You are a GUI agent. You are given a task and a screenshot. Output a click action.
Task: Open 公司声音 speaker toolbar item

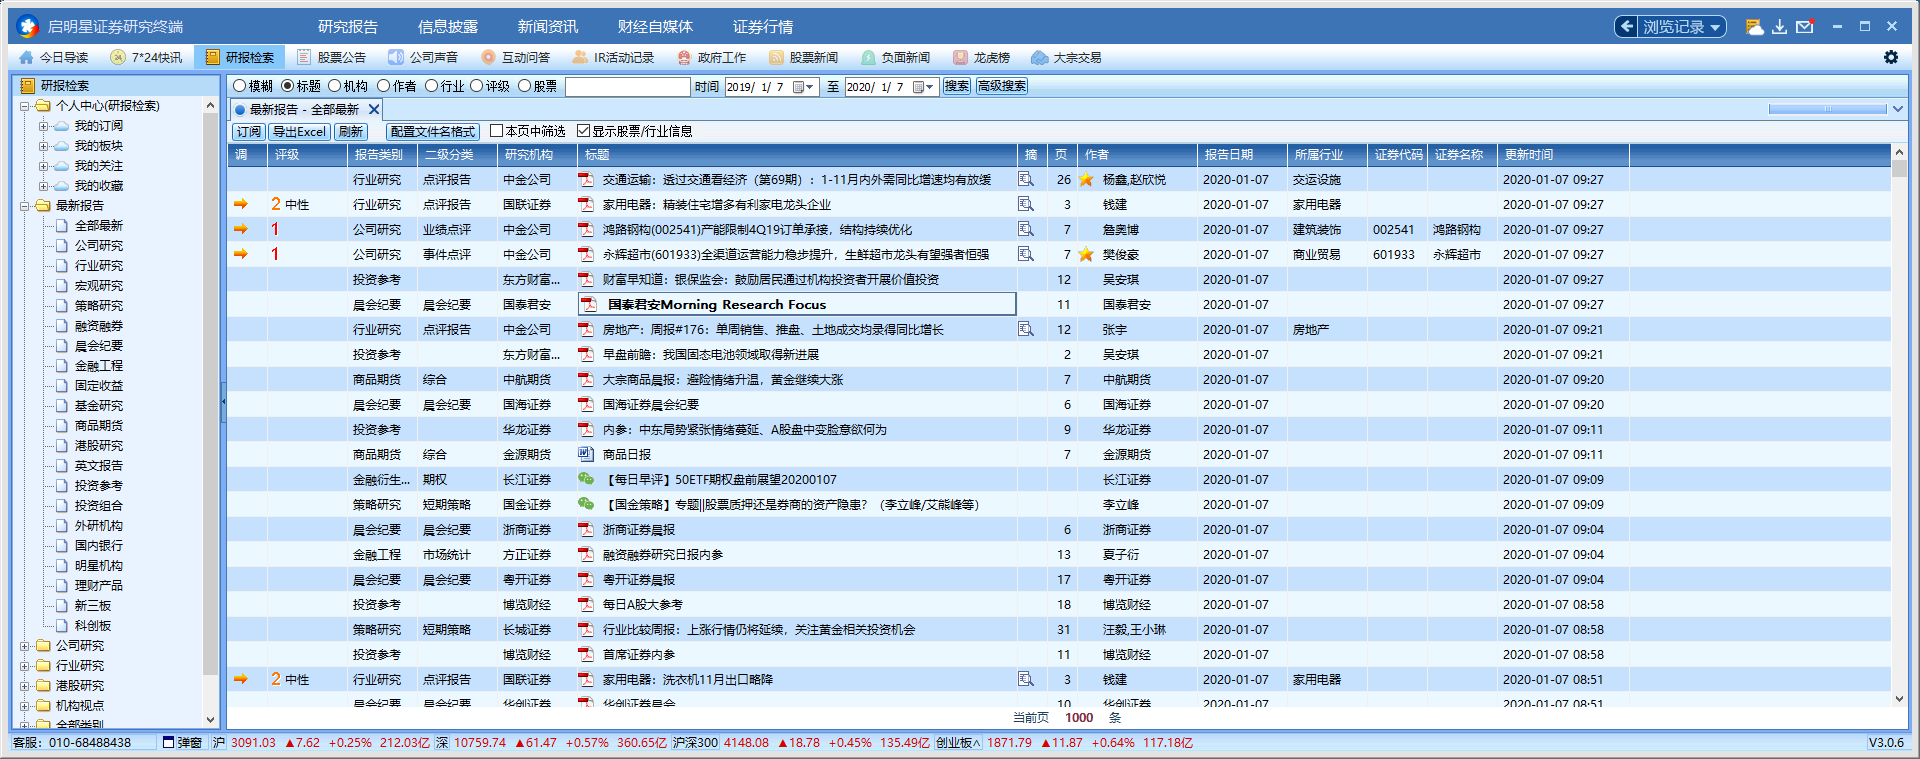tap(423, 57)
